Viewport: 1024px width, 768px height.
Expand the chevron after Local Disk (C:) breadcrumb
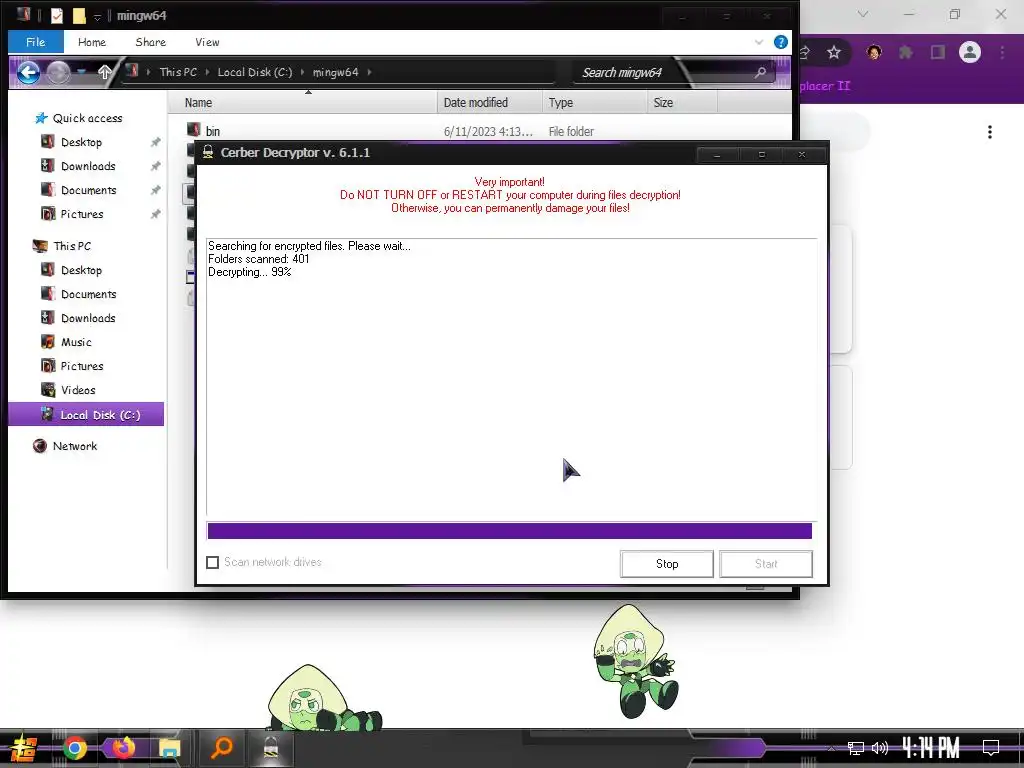[302, 72]
